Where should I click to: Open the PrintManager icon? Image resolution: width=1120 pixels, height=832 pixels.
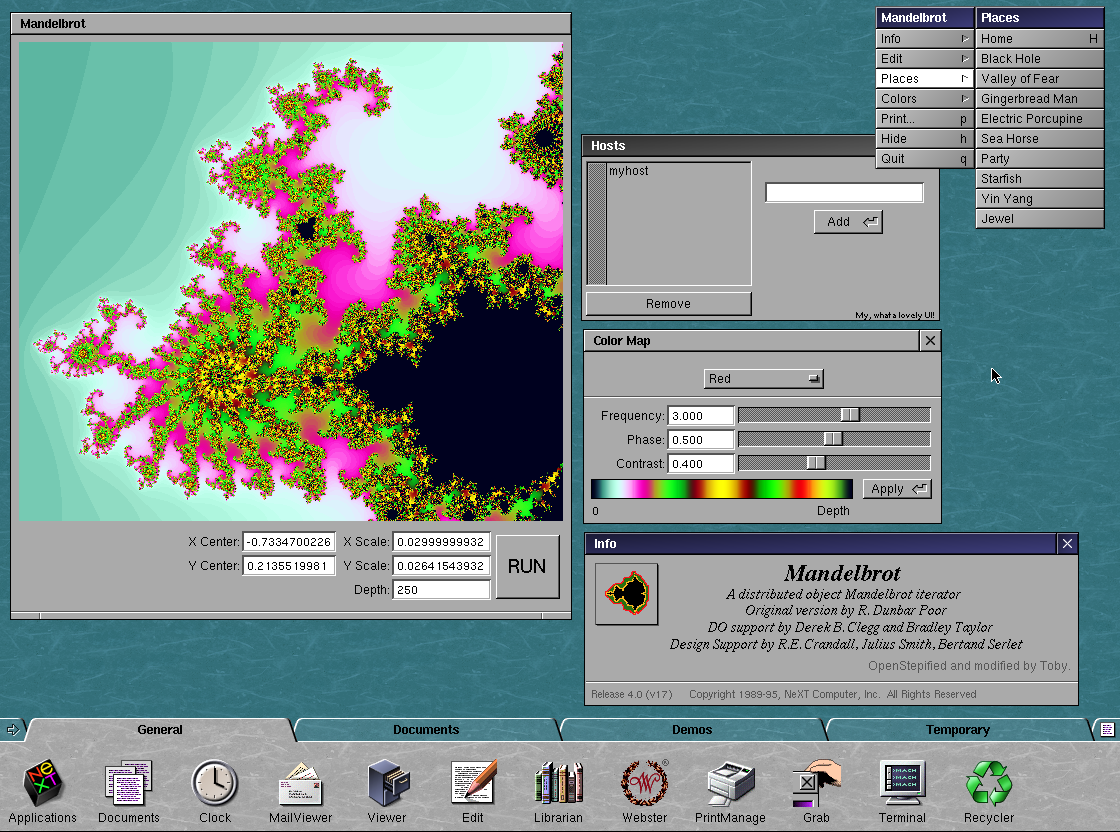click(x=730, y=783)
